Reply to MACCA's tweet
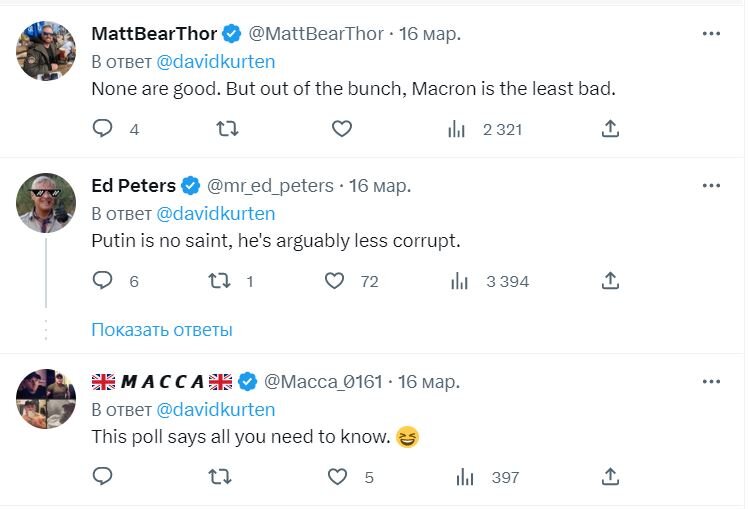 click(102, 477)
